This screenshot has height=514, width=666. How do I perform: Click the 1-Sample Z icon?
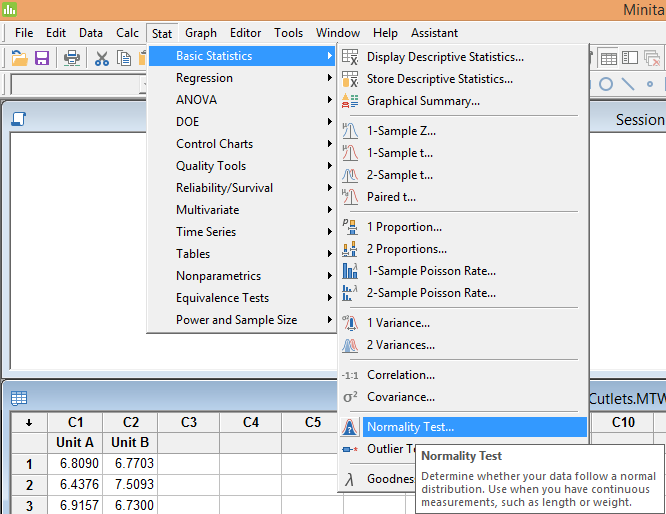(350, 130)
